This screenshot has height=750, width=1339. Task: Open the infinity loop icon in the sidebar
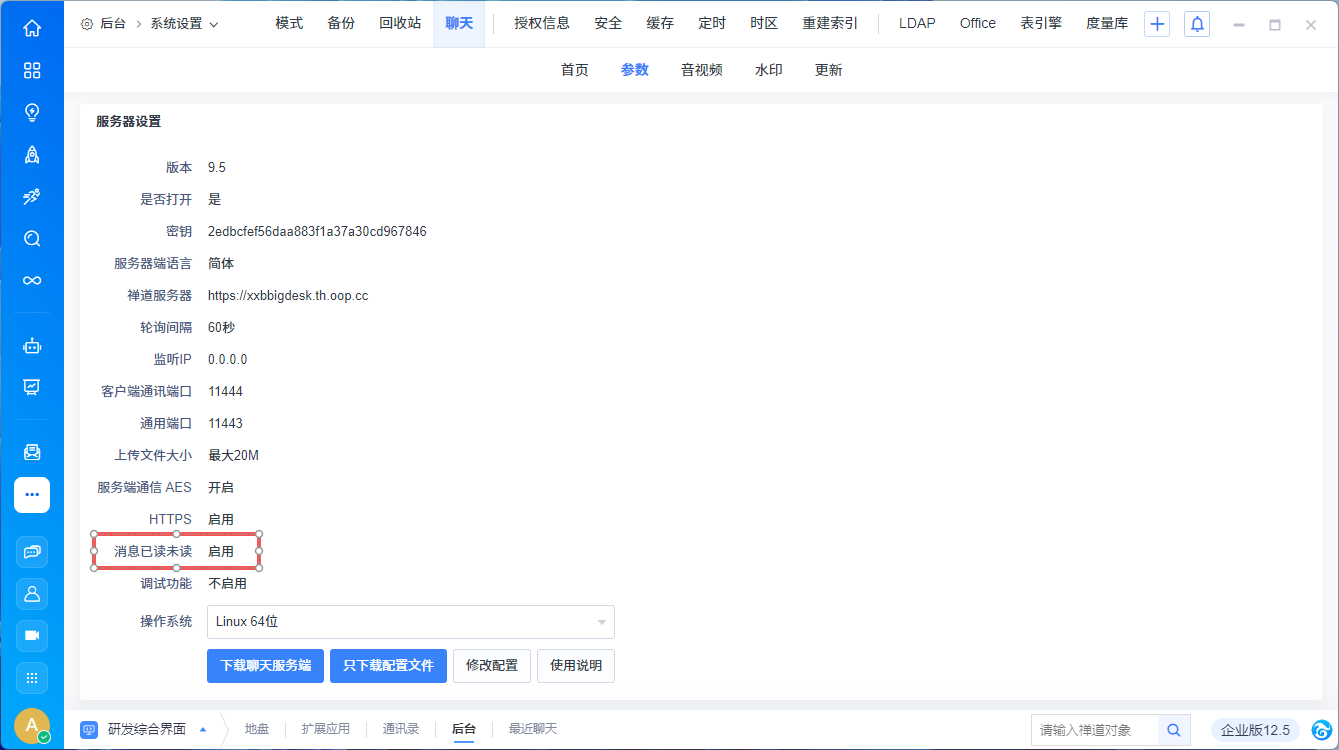[x=32, y=280]
